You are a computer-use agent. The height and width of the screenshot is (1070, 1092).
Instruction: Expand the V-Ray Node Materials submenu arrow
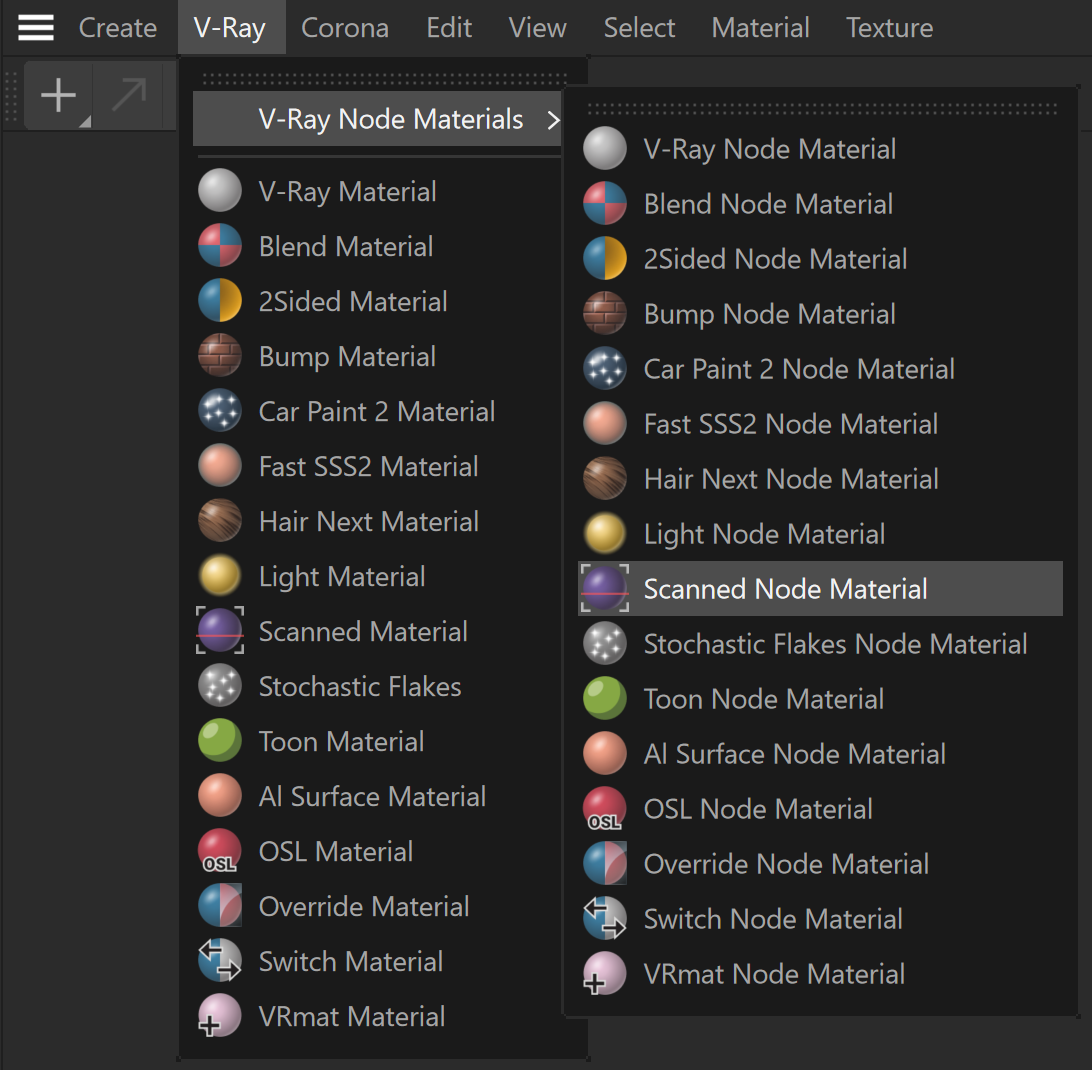click(x=553, y=120)
